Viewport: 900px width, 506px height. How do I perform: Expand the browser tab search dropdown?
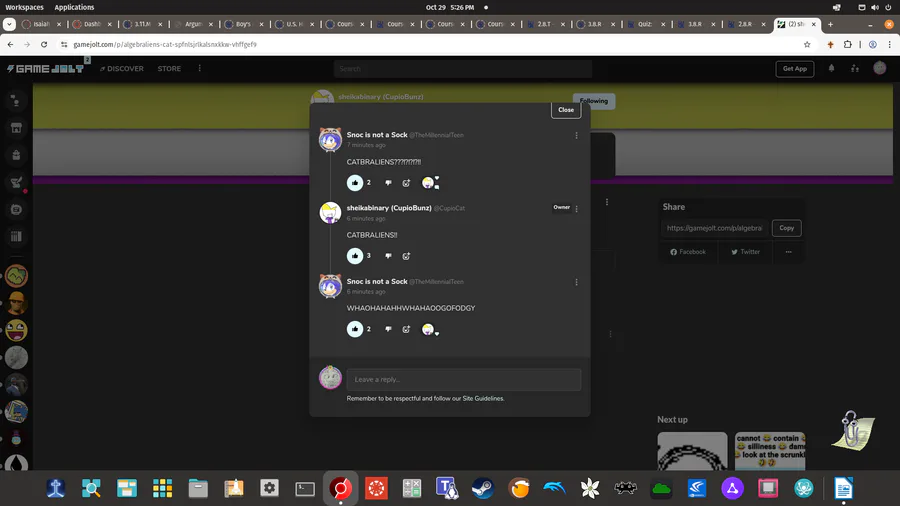[x=9, y=24]
